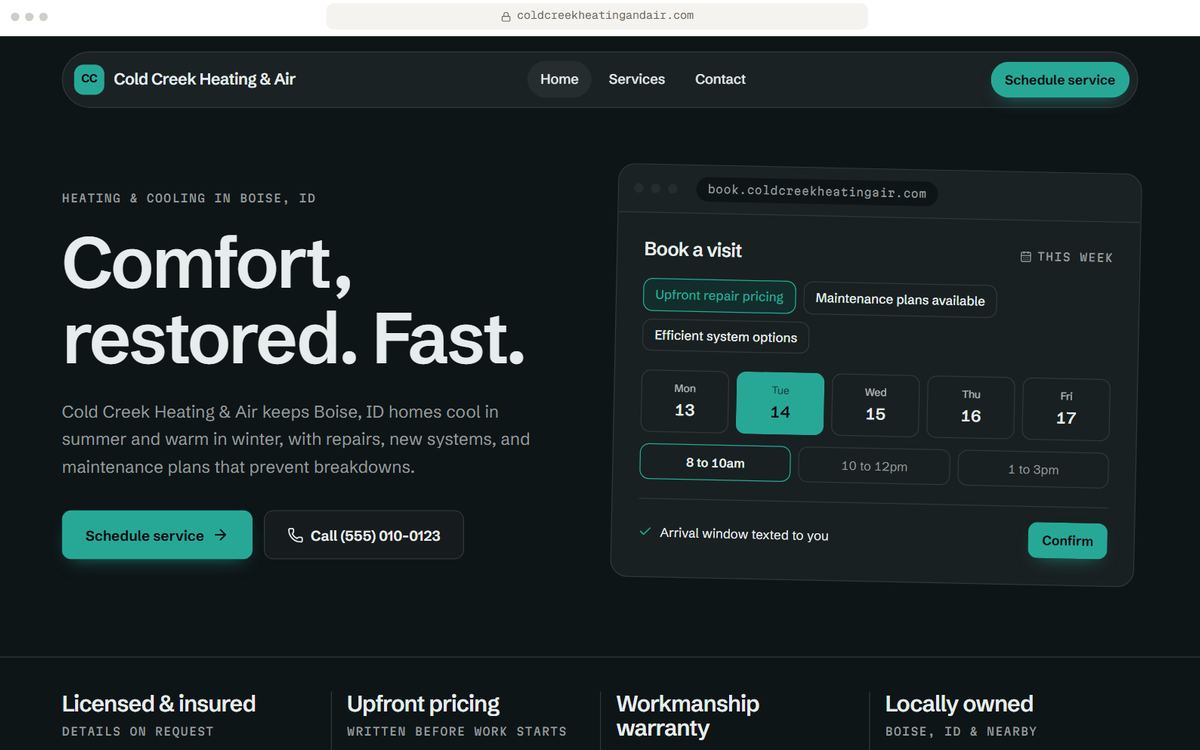Screen dimensions: 1200x750
Task: Select the Tue 14 day tile
Action: (780, 403)
